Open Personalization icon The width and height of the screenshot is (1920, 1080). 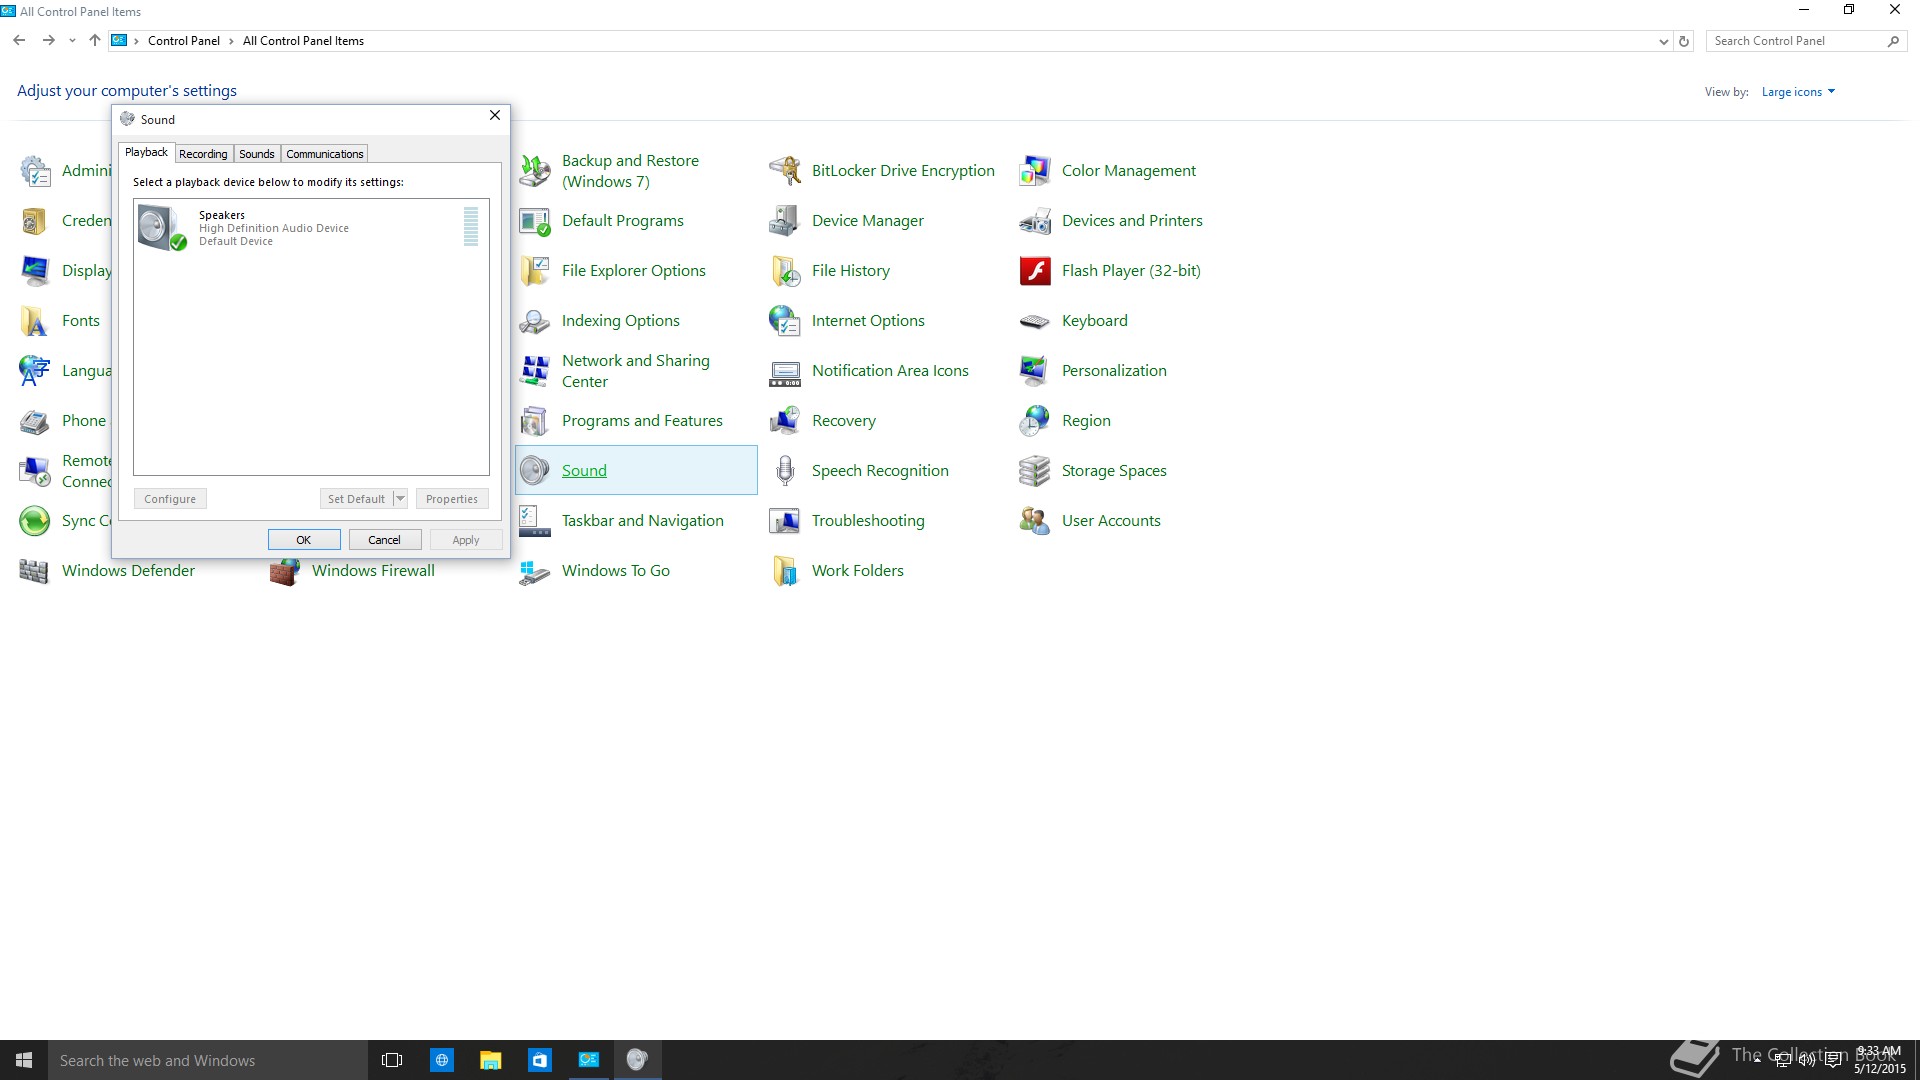(x=1035, y=371)
